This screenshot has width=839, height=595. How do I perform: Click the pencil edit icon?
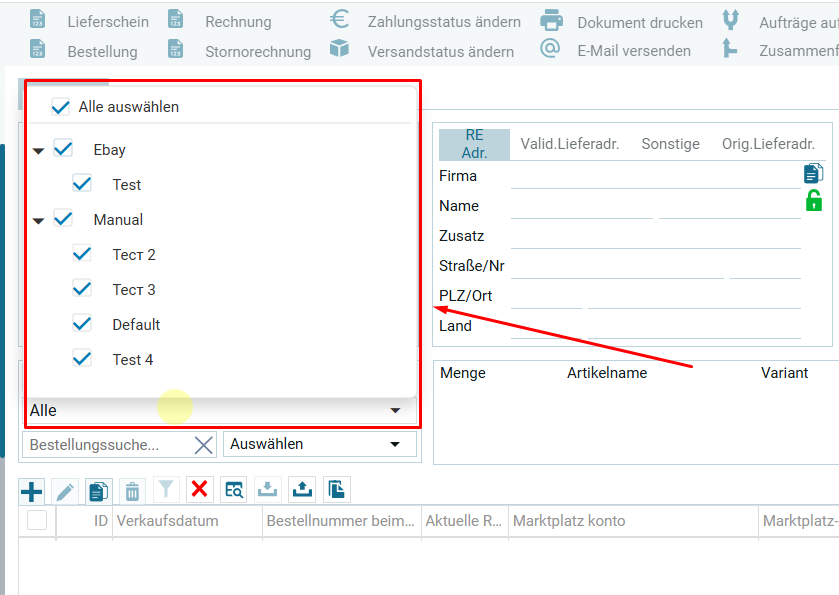[65, 490]
